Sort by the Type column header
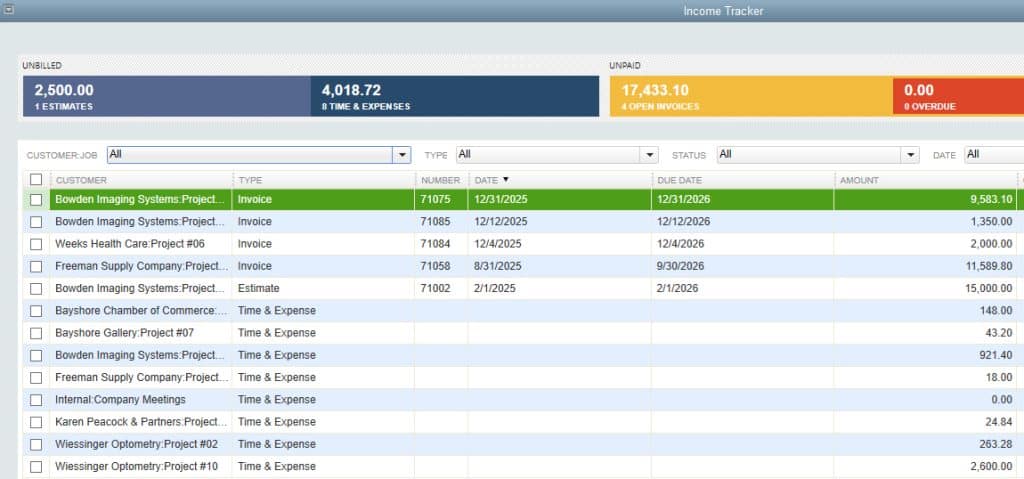The image size is (1024, 479). pyautogui.click(x=324, y=180)
